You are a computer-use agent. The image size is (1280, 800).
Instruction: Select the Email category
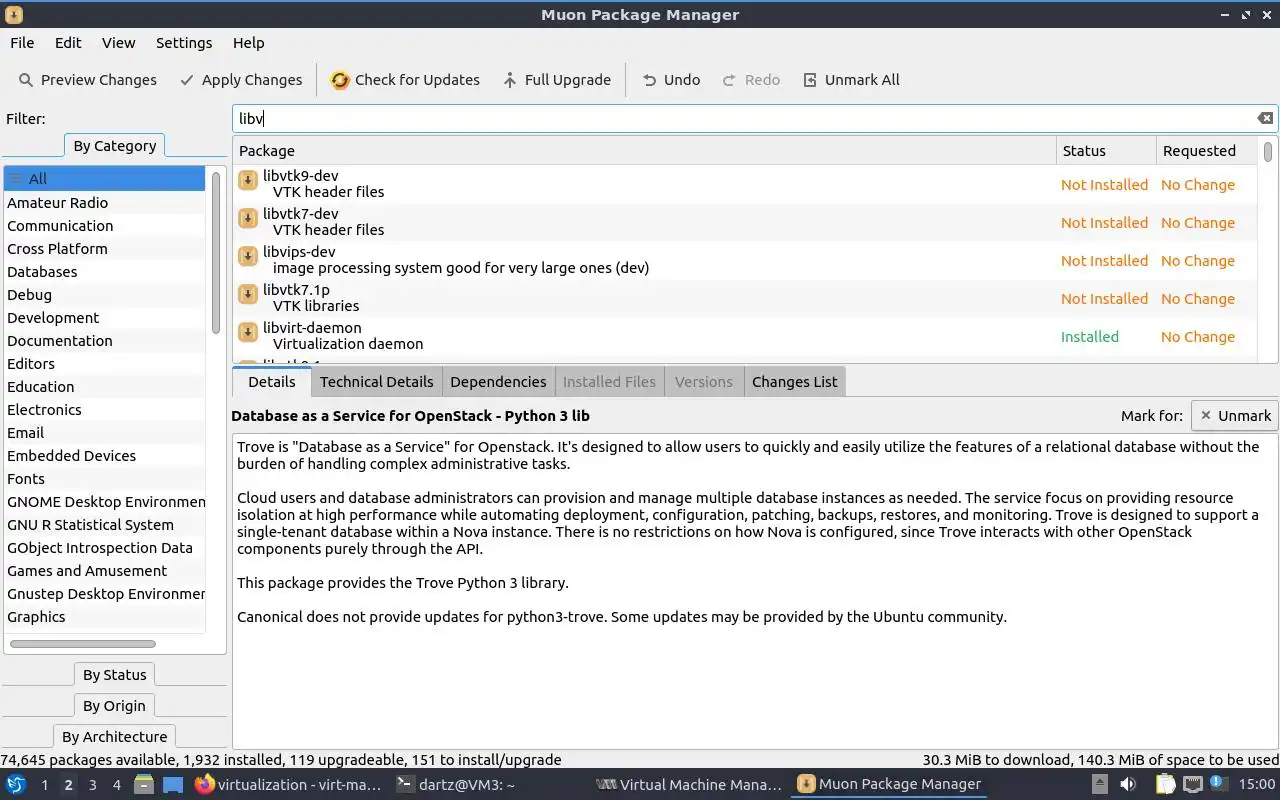click(x=104, y=433)
